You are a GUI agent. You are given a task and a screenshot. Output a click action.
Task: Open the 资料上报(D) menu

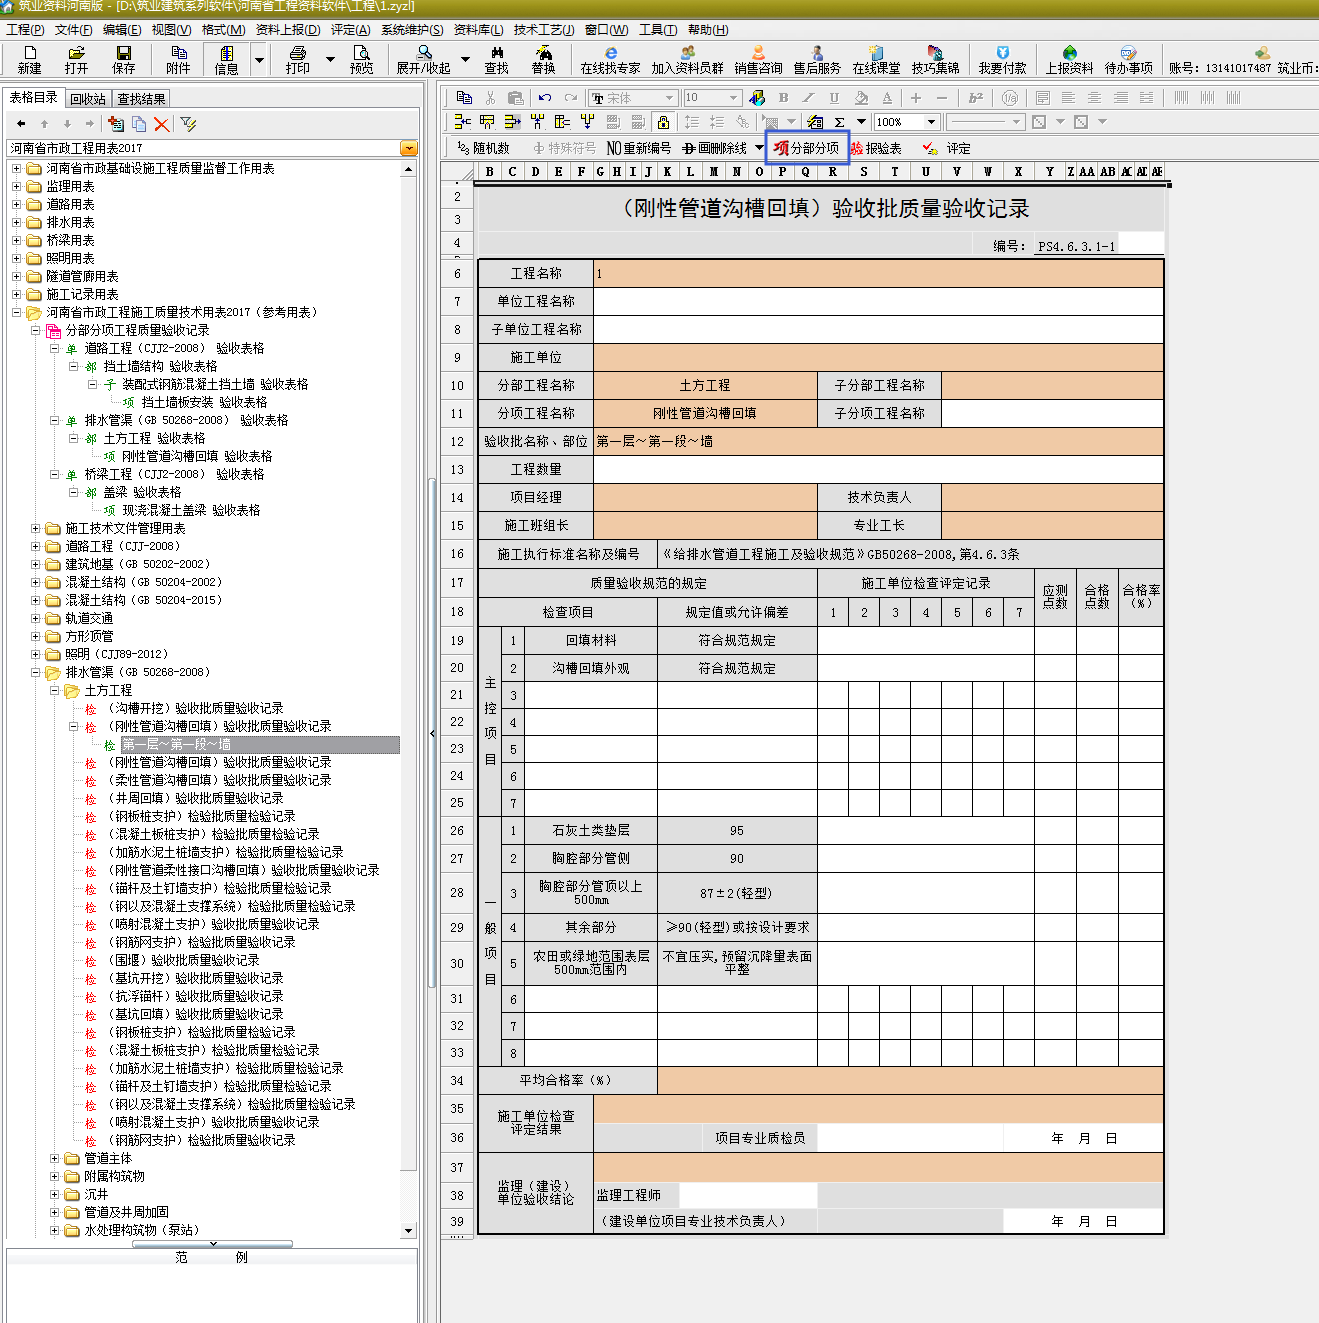tap(288, 30)
